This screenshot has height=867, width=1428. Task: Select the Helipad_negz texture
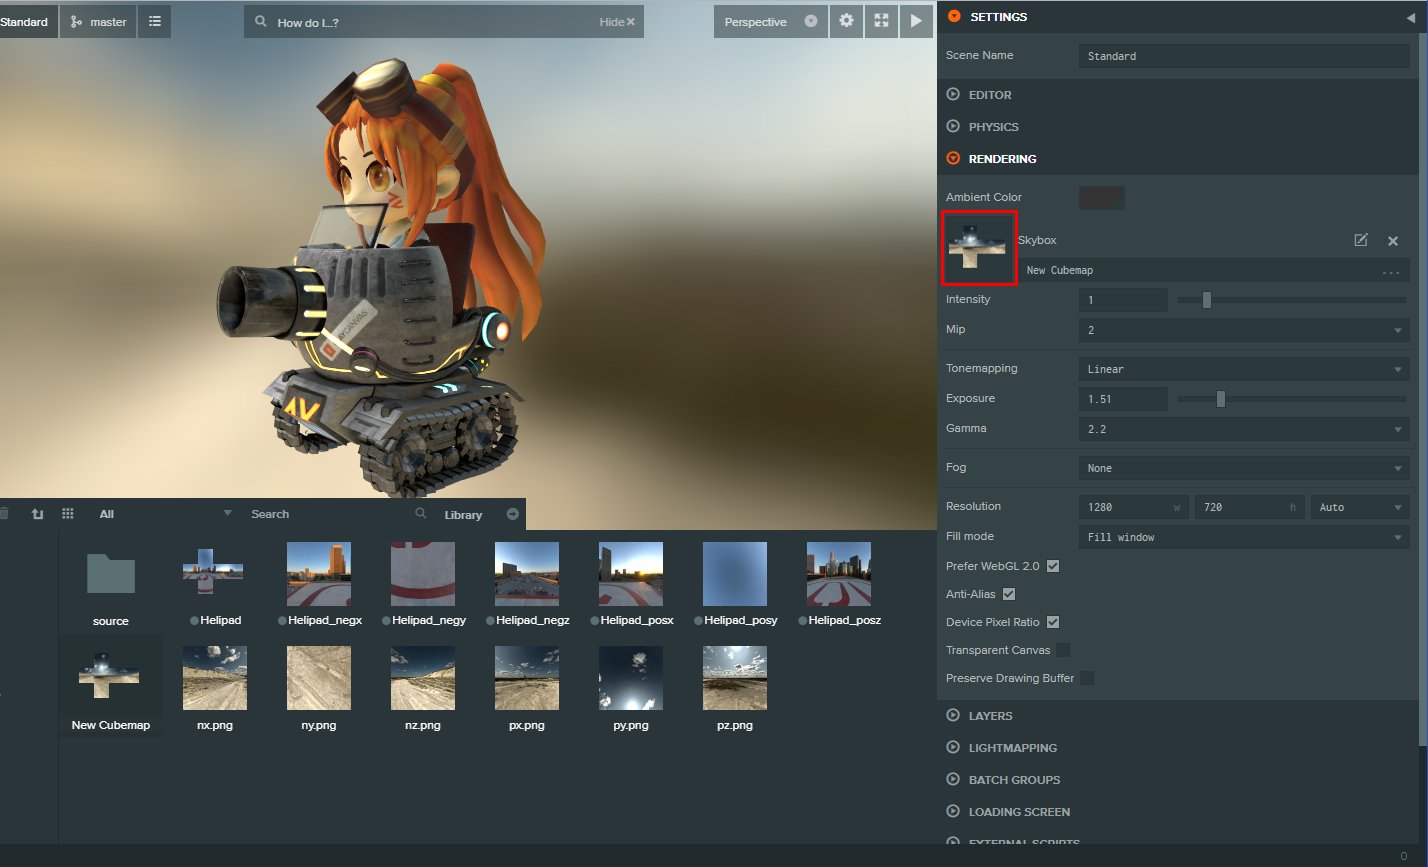coord(527,586)
